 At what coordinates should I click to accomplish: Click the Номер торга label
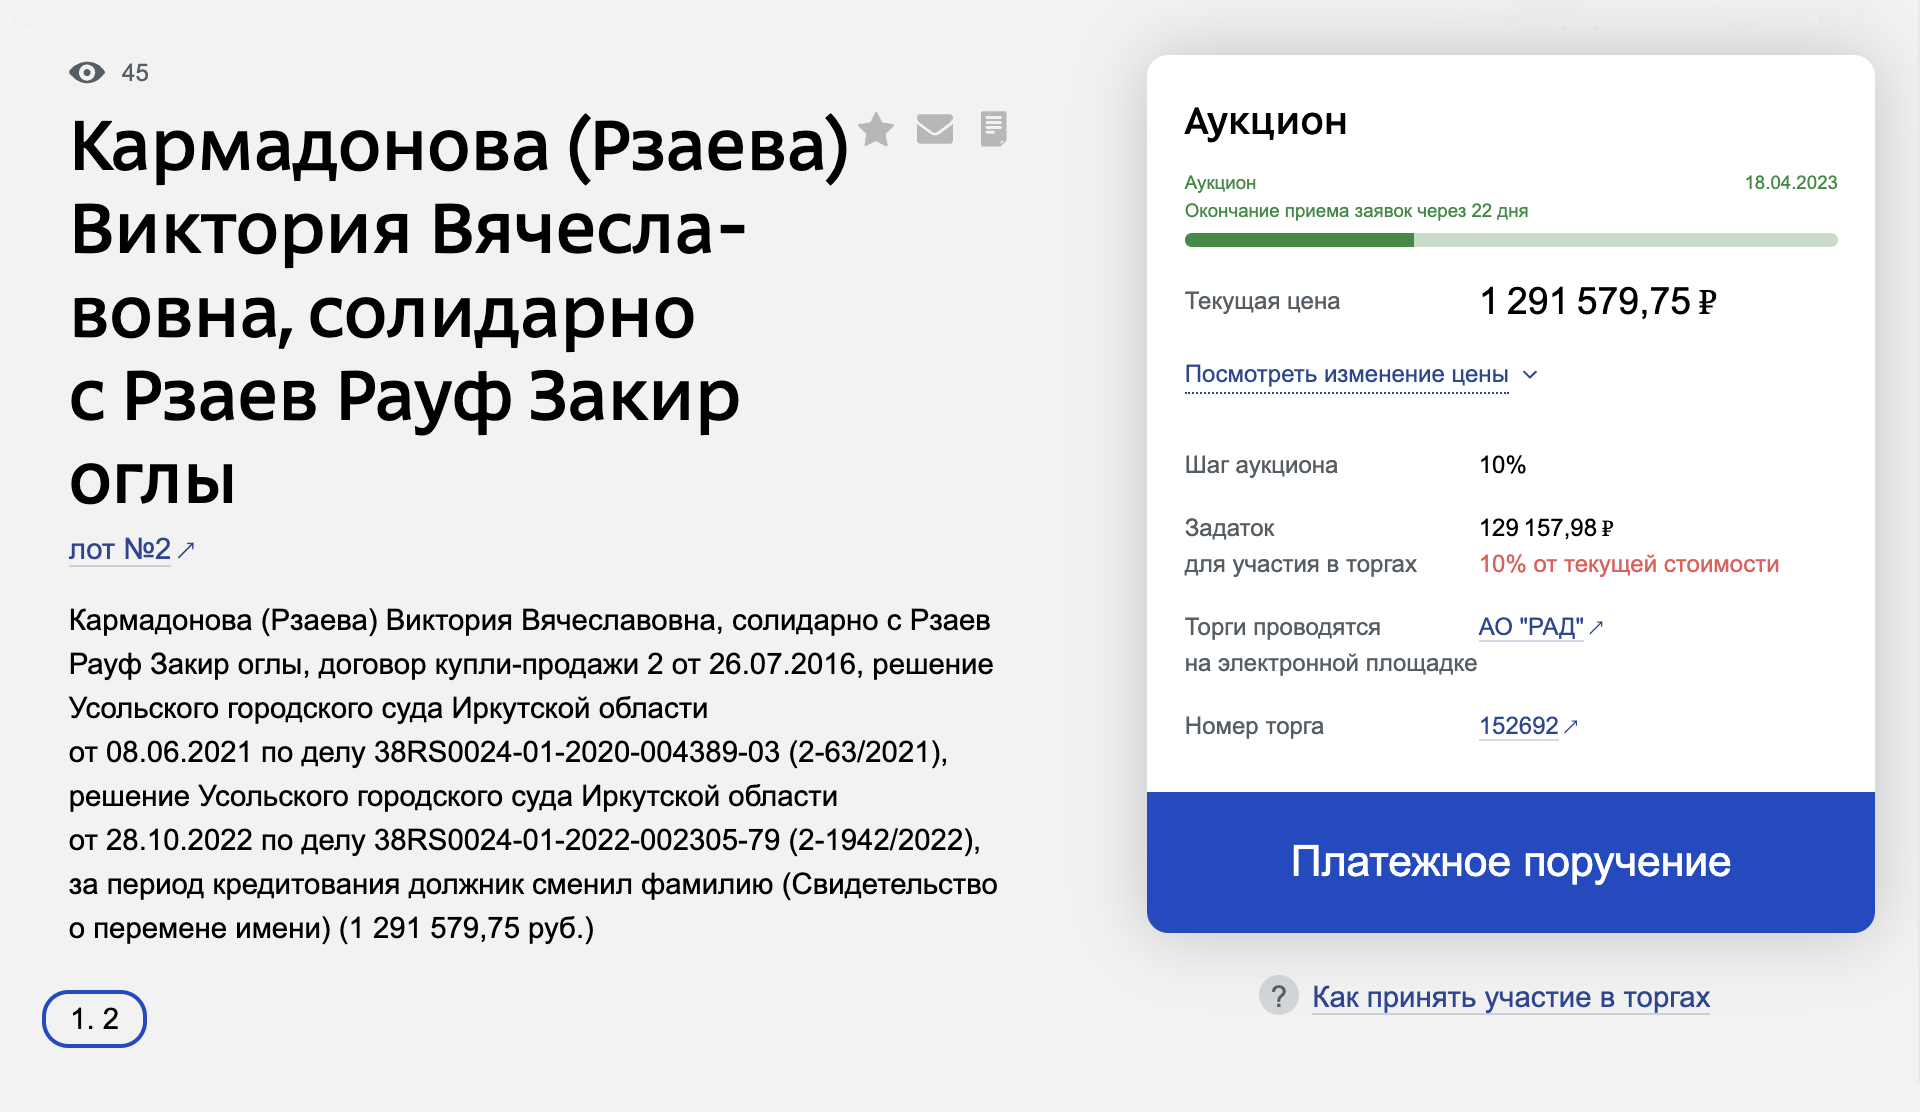tap(1254, 726)
